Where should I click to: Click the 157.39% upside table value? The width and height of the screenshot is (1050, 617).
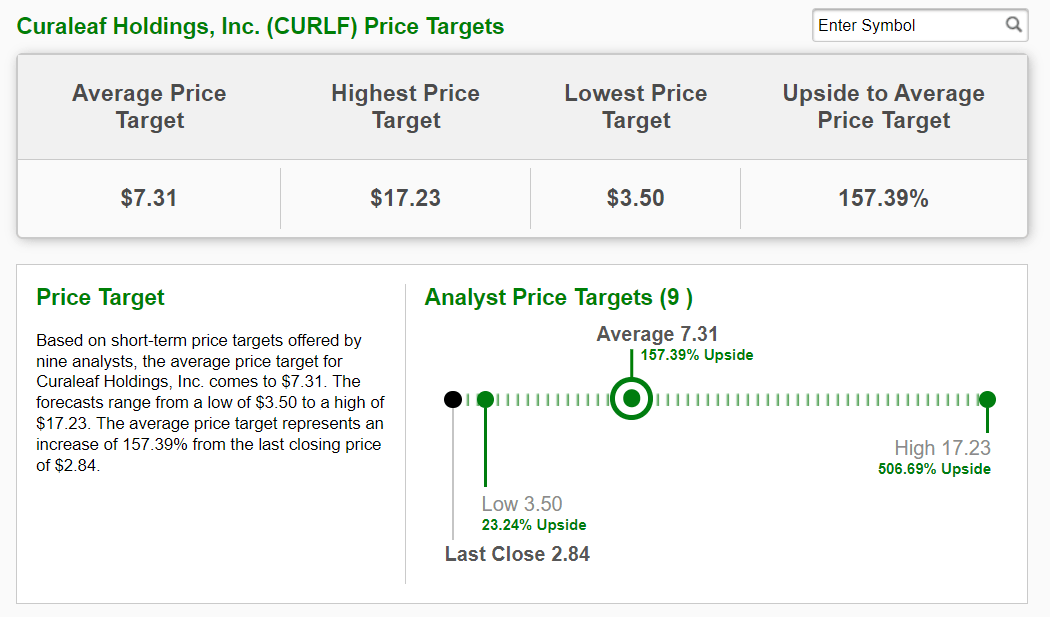click(x=883, y=197)
